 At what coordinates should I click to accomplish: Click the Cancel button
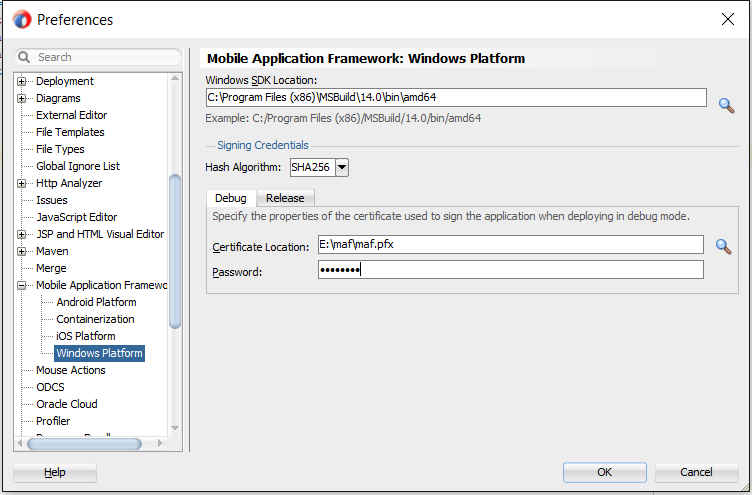pos(696,472)
